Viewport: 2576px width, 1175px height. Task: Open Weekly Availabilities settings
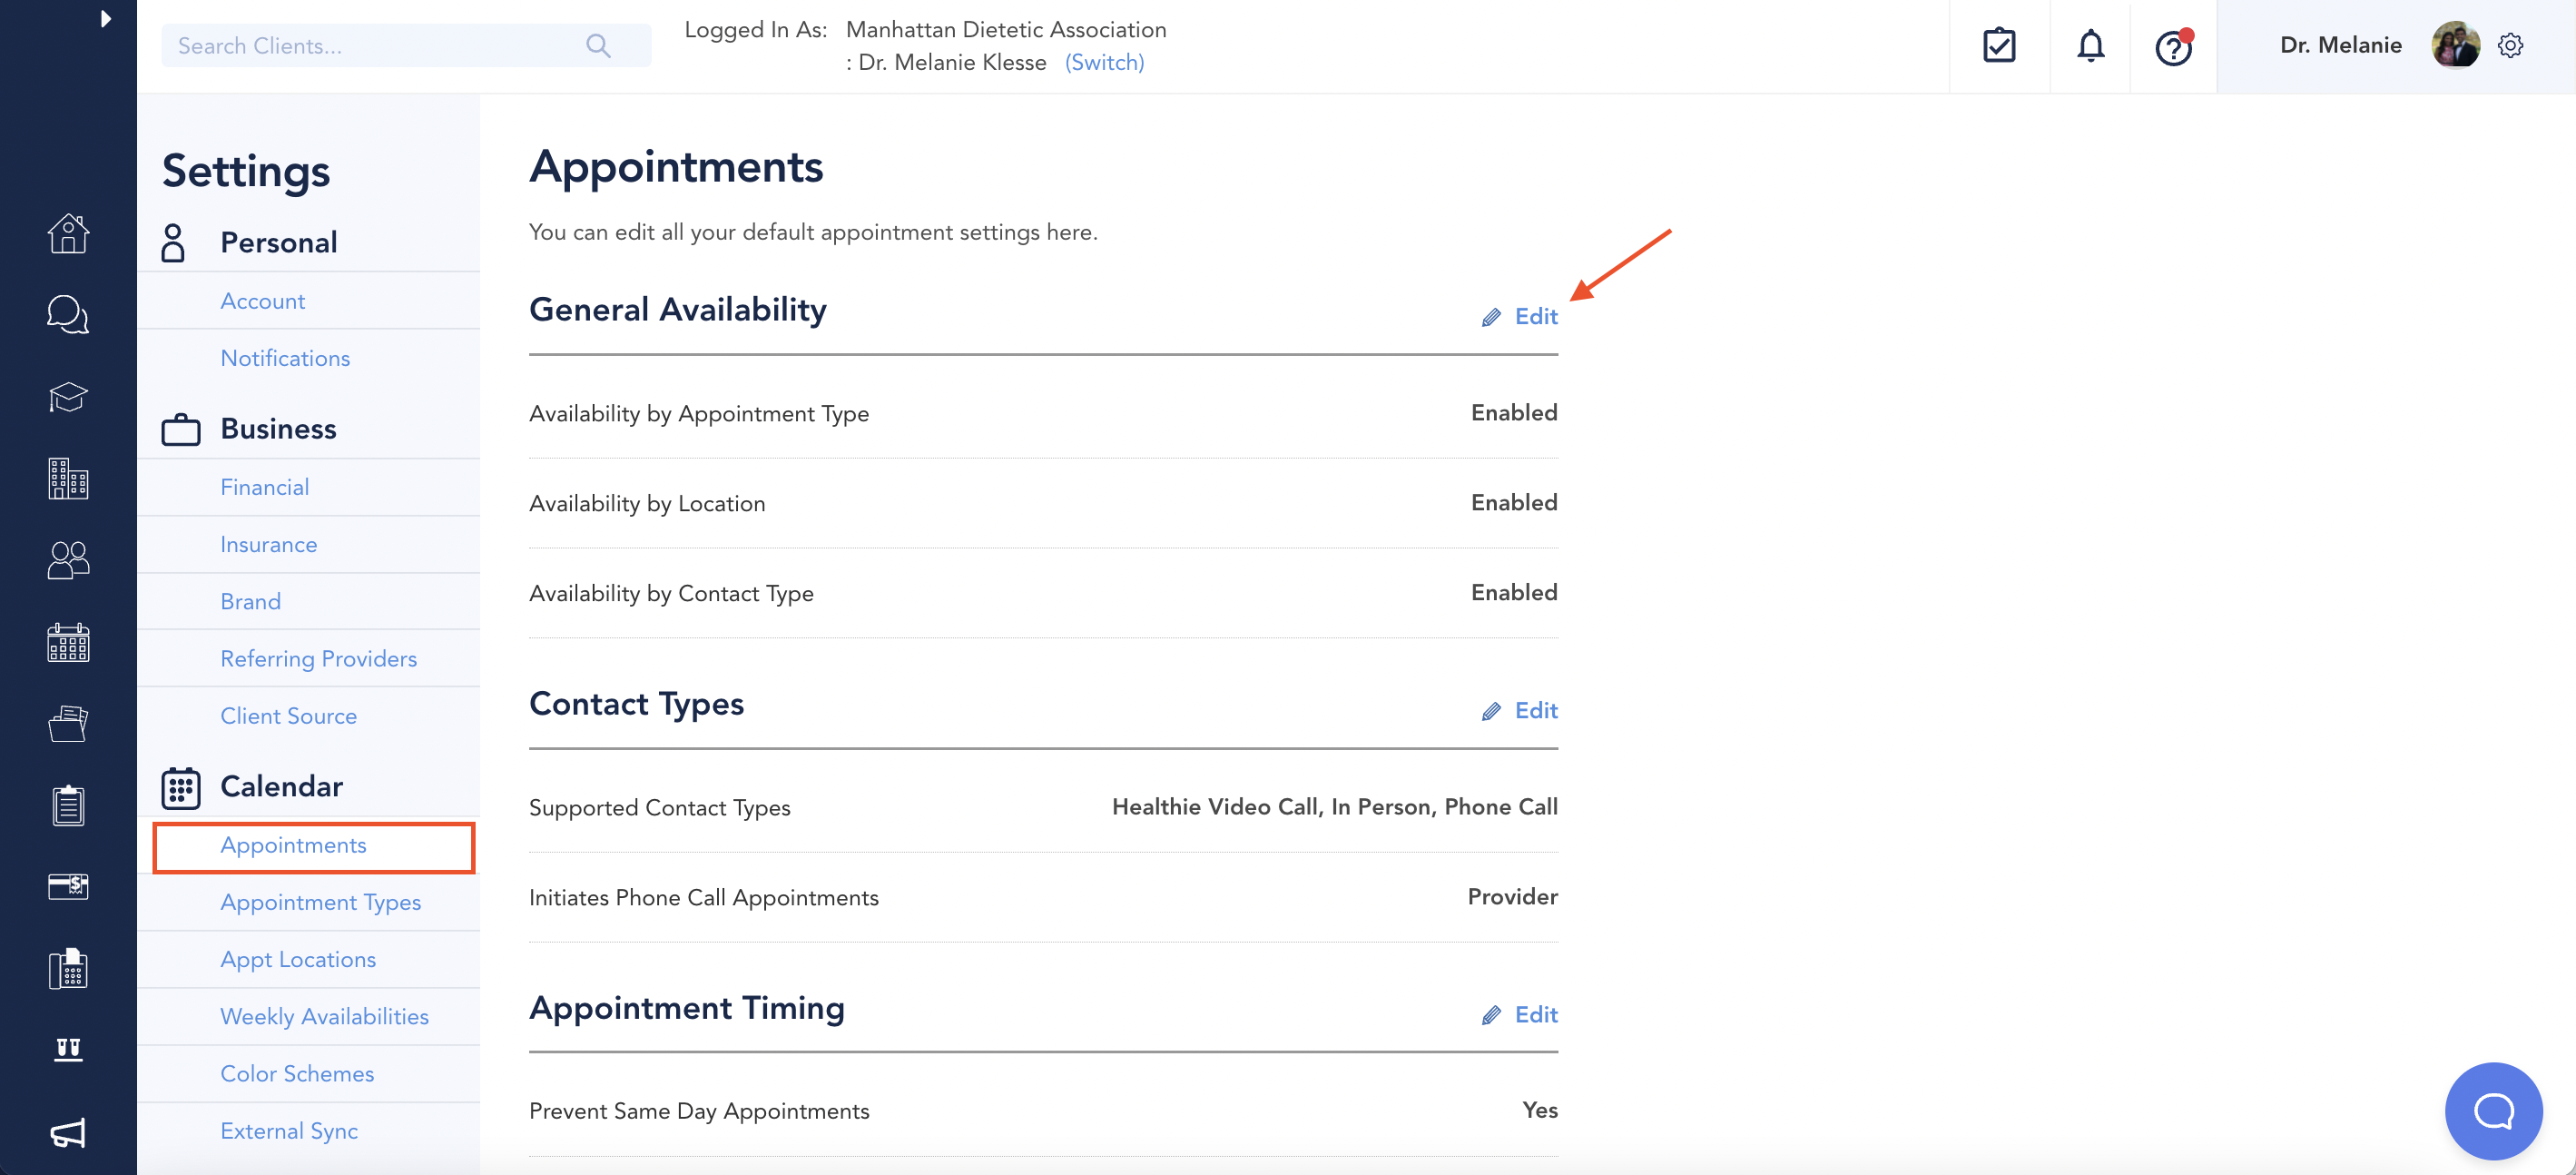click(x=324, y=1016)
